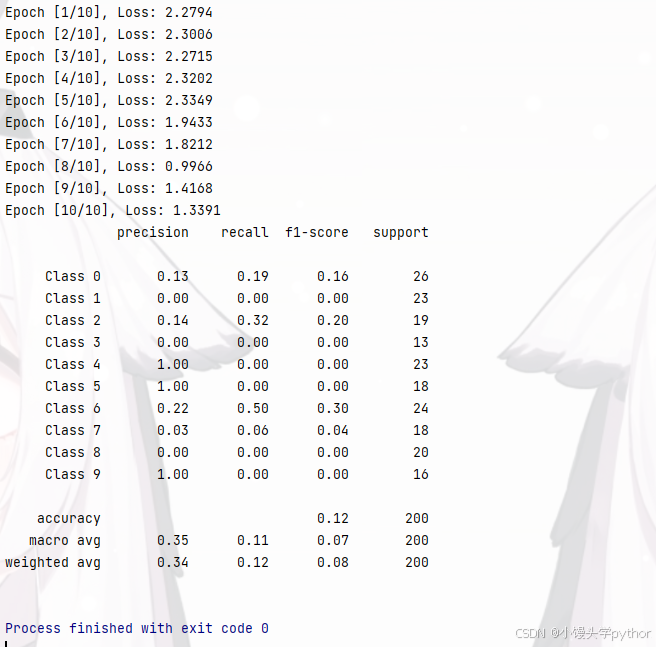Click Class 7 precision value 0.03
656x647 pixels.
(x=173, y=430)
